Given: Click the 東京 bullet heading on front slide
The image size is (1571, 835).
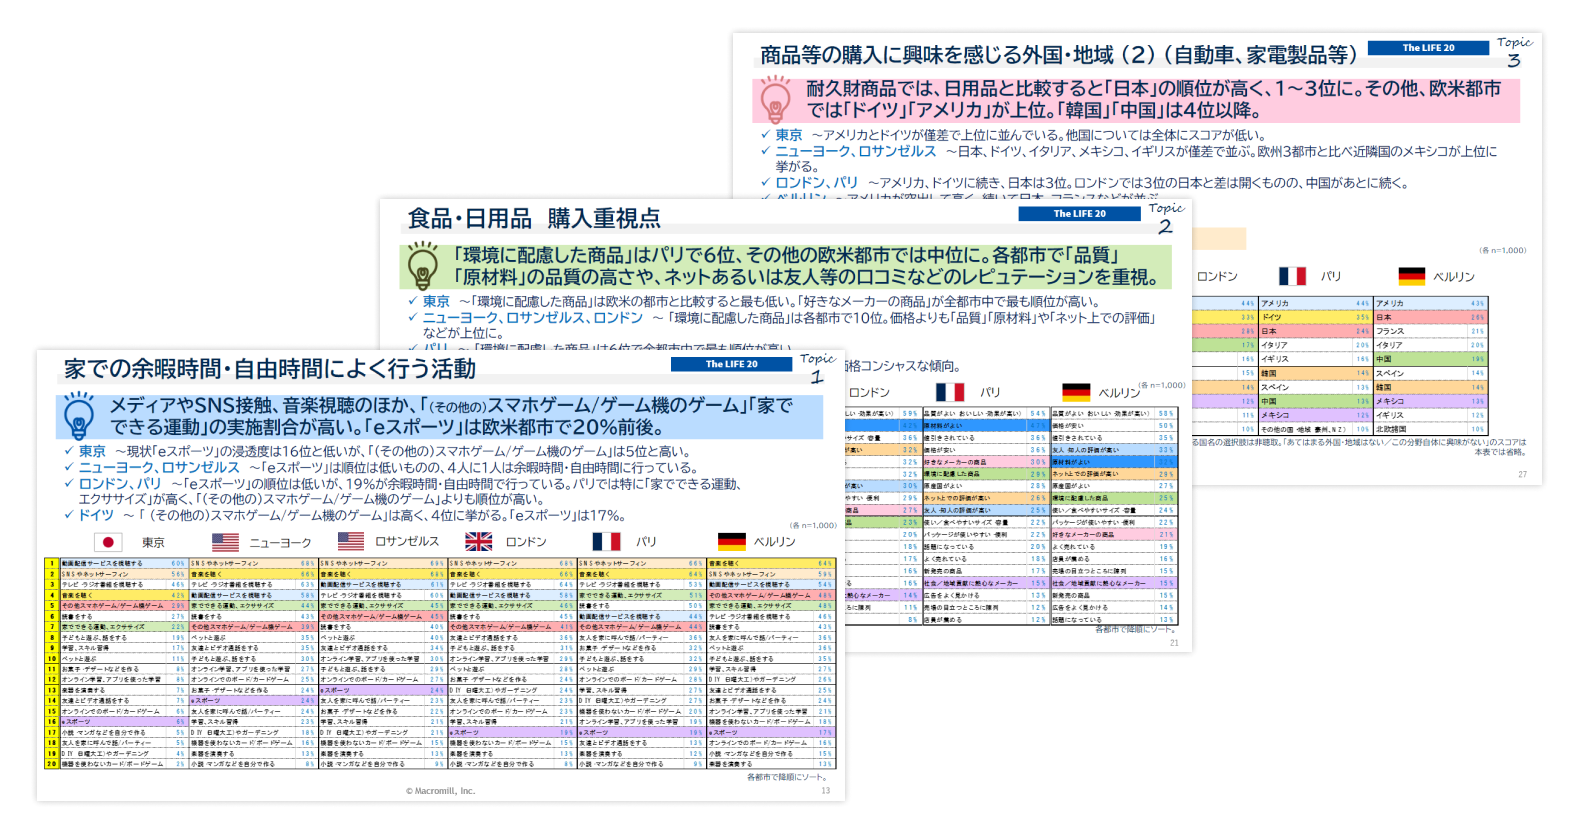Looking at the screenshot, I should 92,451.
